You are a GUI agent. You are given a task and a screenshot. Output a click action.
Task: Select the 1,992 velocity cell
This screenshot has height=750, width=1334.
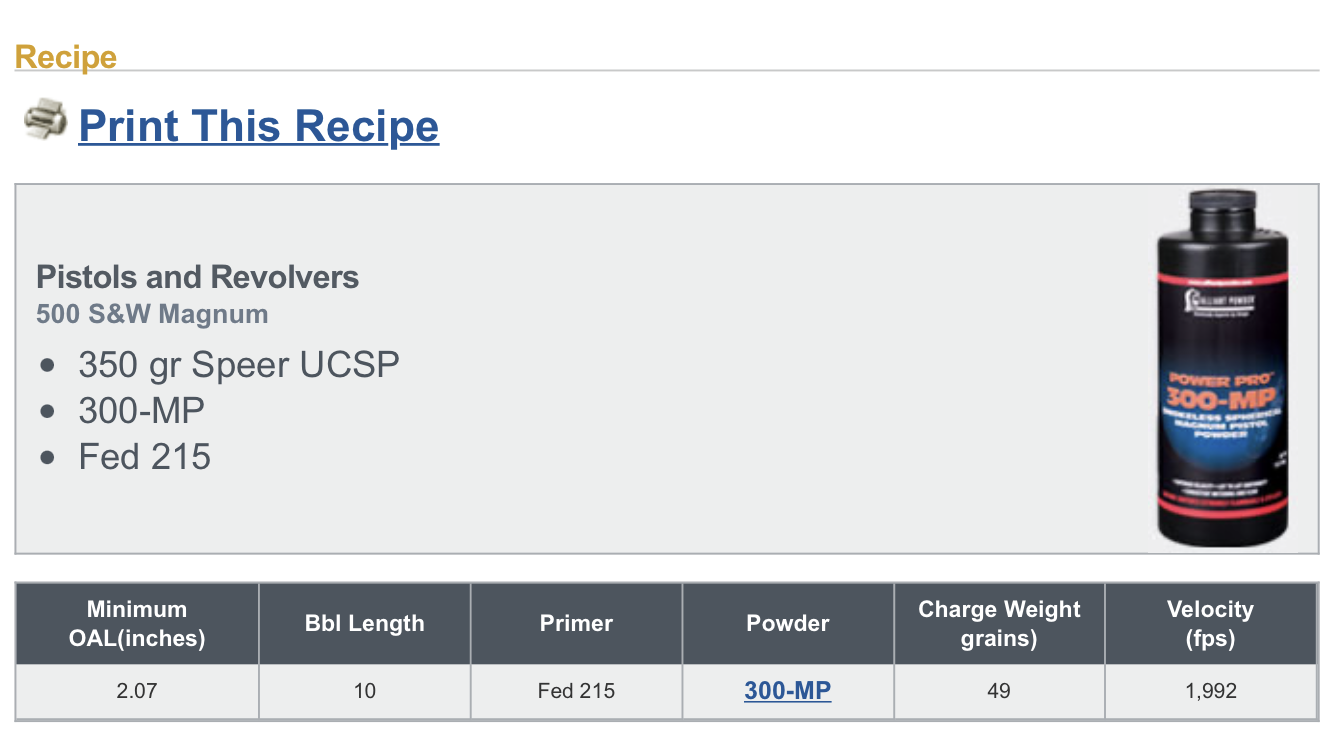point(1210,690)
